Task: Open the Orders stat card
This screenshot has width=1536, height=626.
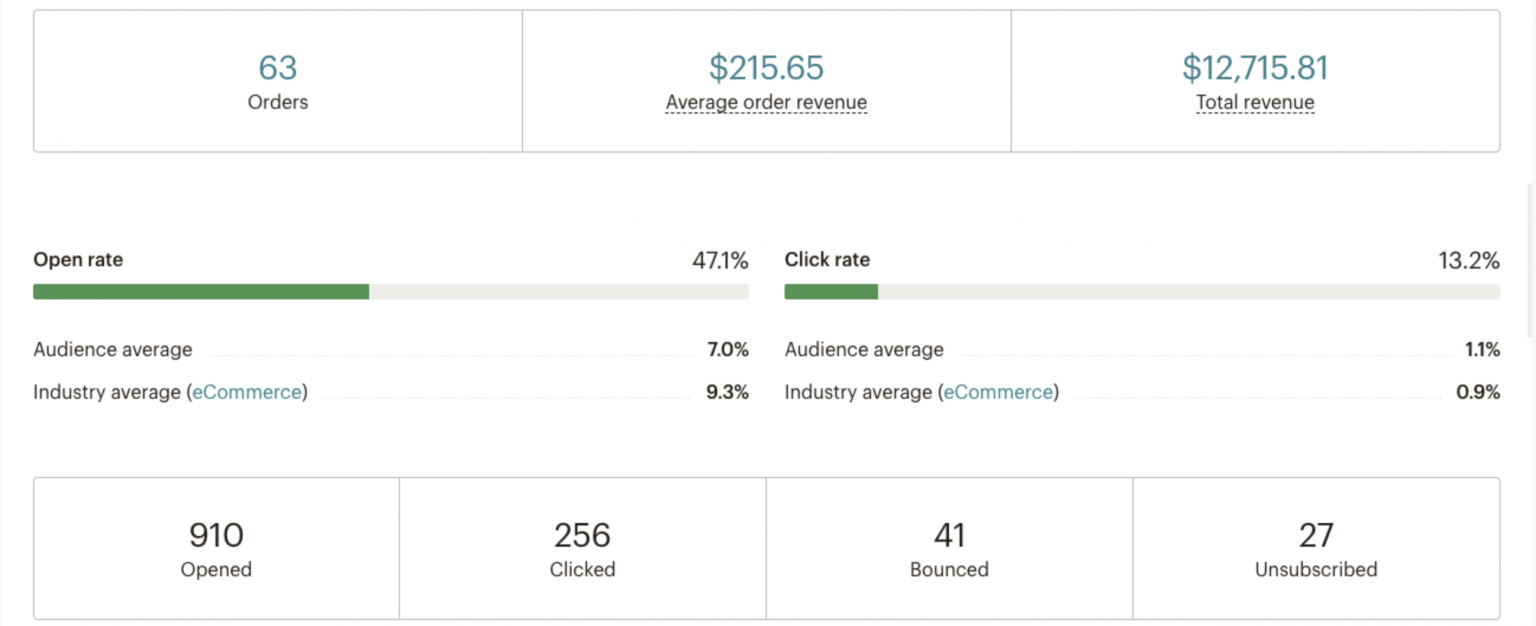Action: (x=277, y=80)
